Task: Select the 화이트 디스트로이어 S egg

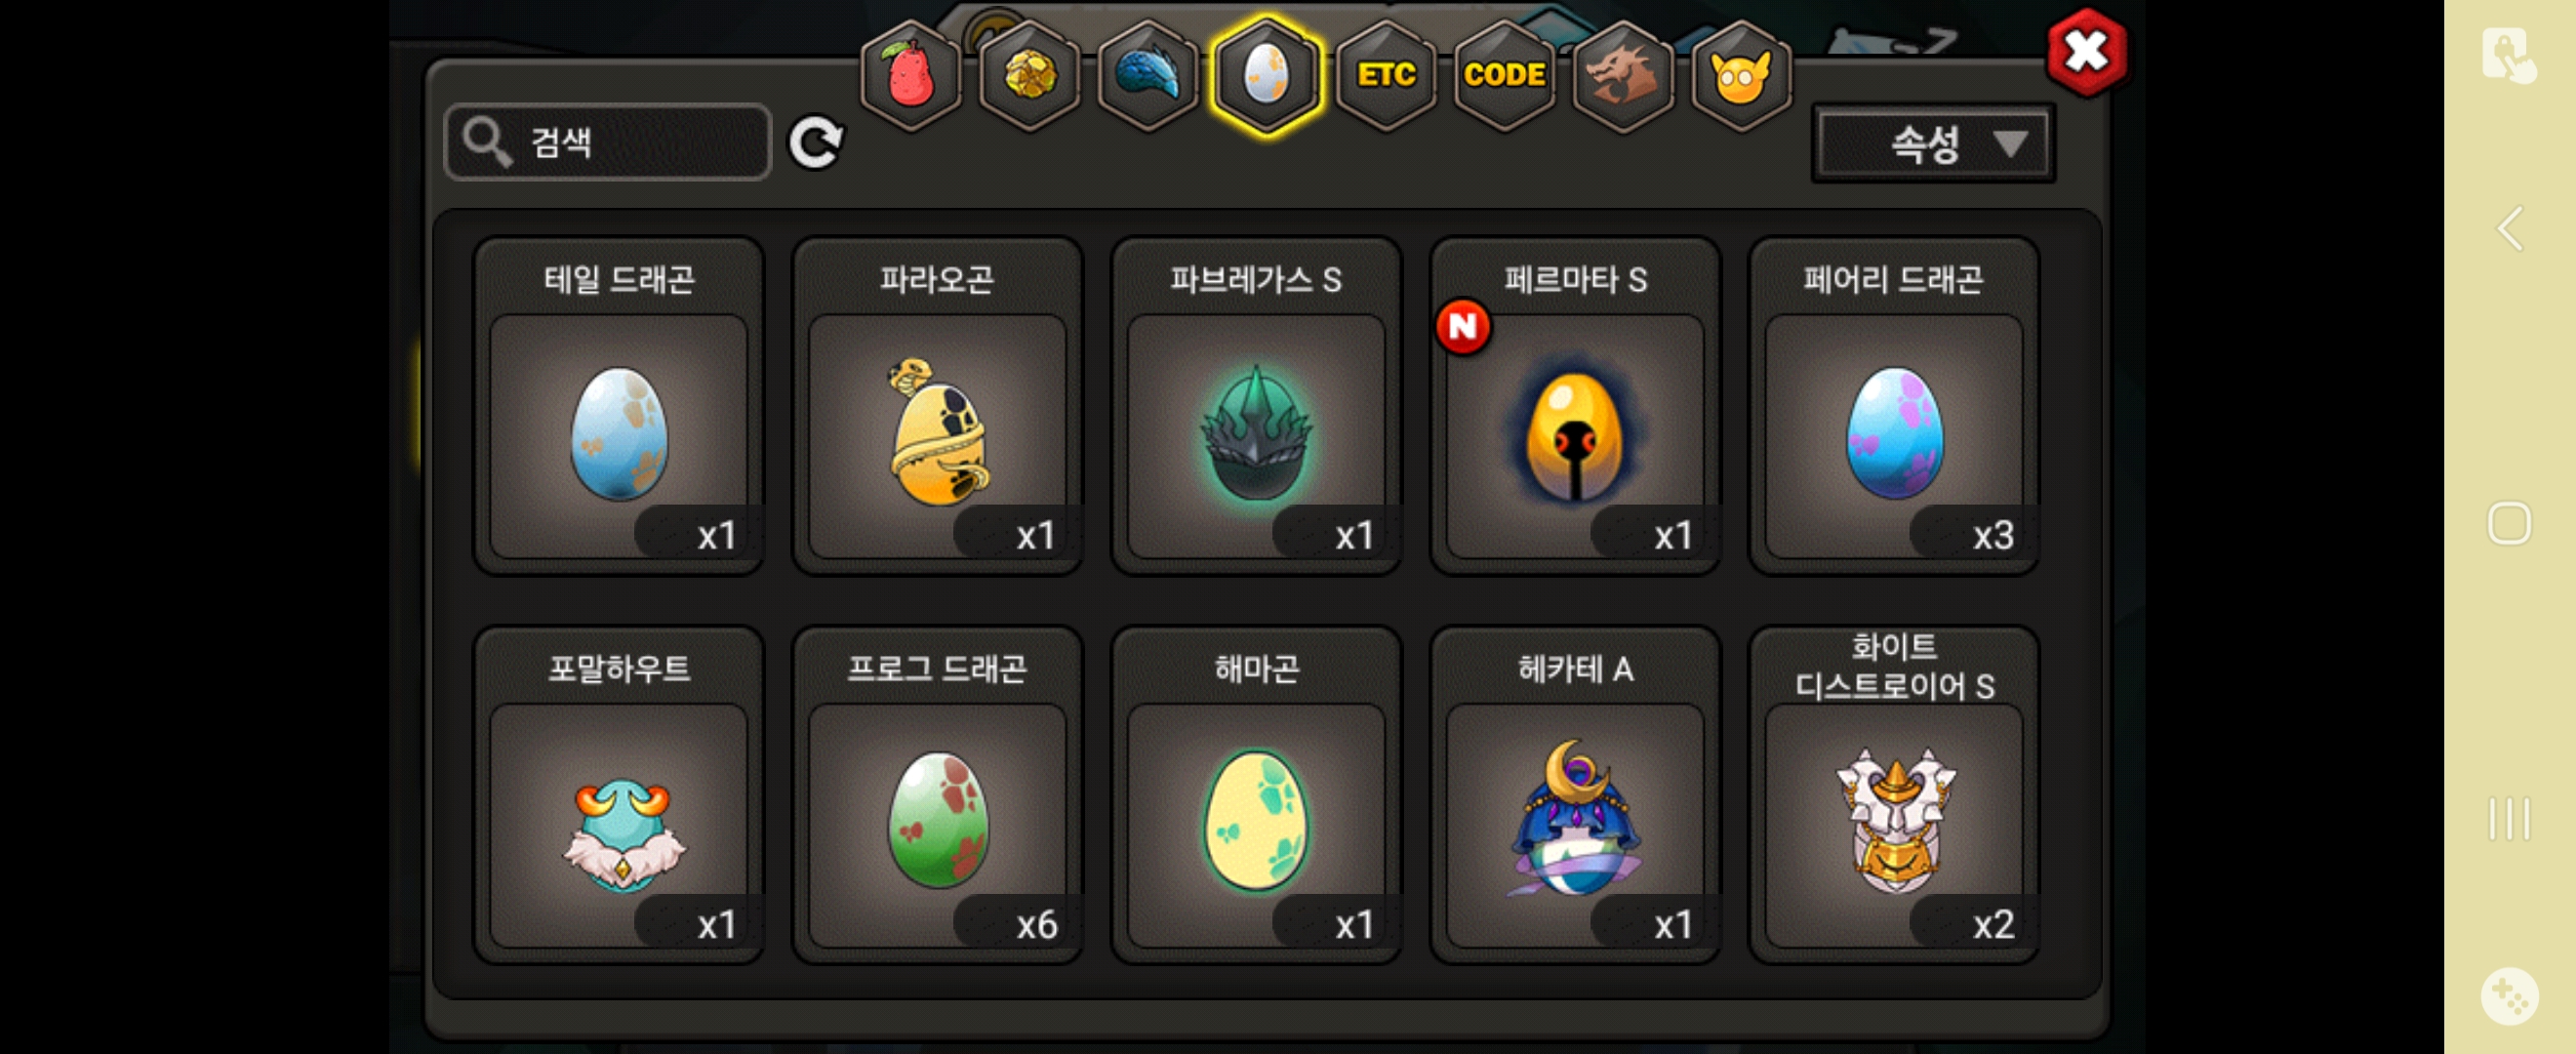Action: coord(1893,795)
